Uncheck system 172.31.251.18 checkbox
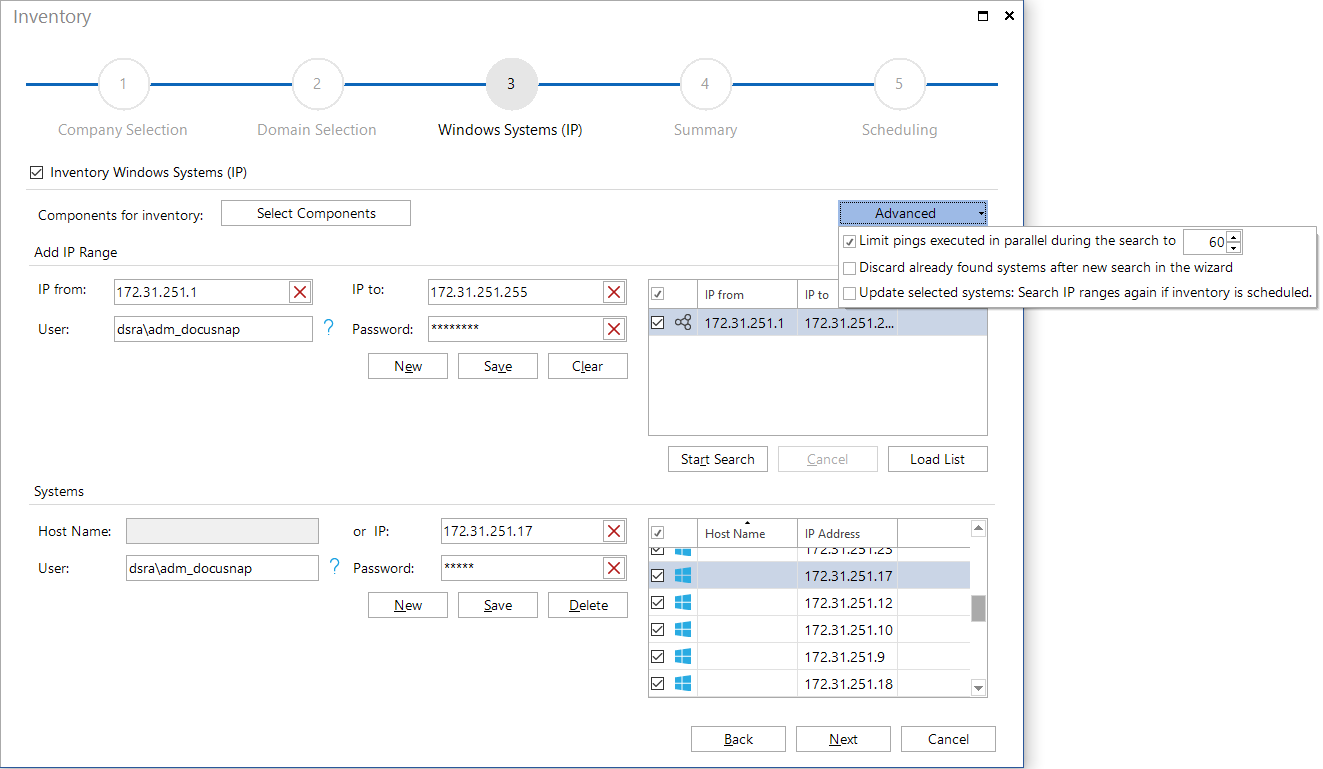 657,684
